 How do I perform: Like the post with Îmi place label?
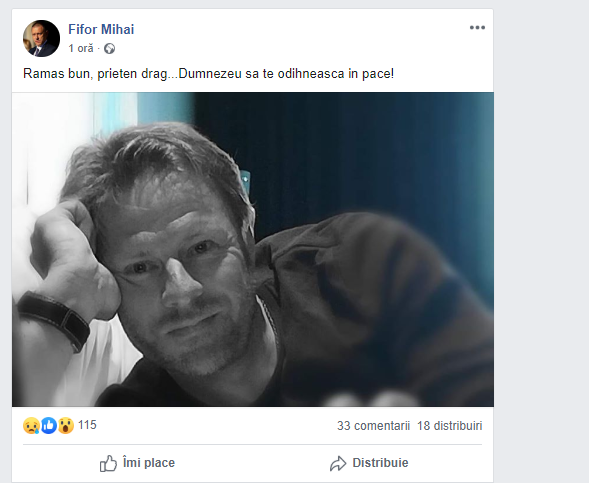tap(149, 463)
